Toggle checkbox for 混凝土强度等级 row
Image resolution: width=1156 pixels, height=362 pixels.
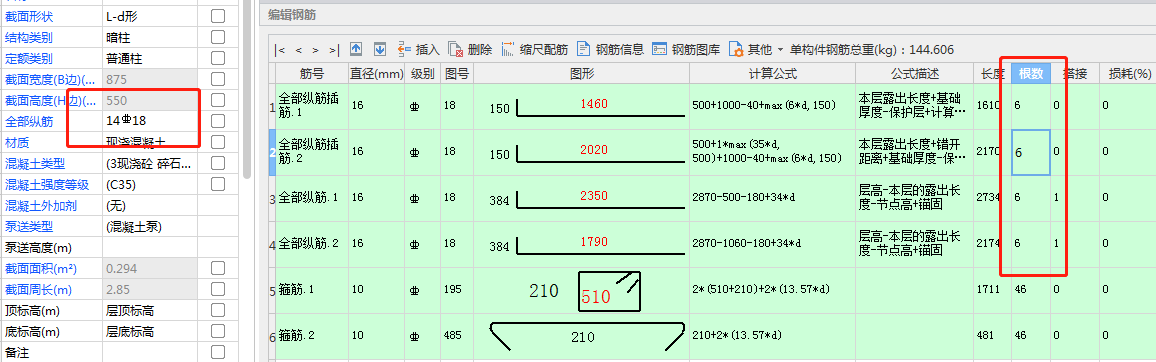coord(218,184)
